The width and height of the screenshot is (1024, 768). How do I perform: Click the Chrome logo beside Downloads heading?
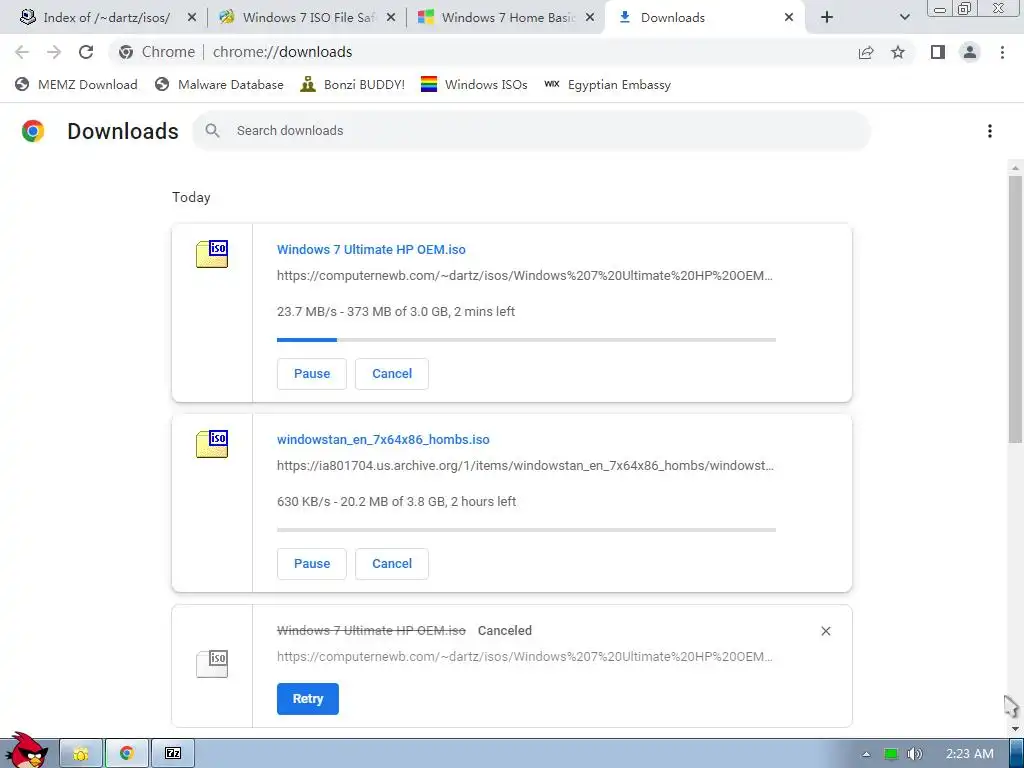click(33, 131)
